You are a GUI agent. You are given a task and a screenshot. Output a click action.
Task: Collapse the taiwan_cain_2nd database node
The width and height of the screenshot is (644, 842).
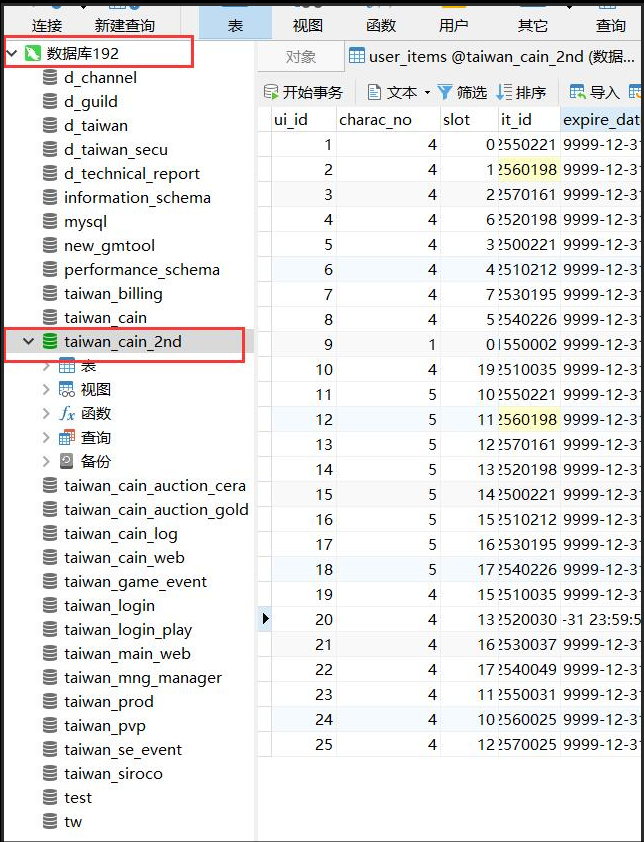tap(28, 341)
